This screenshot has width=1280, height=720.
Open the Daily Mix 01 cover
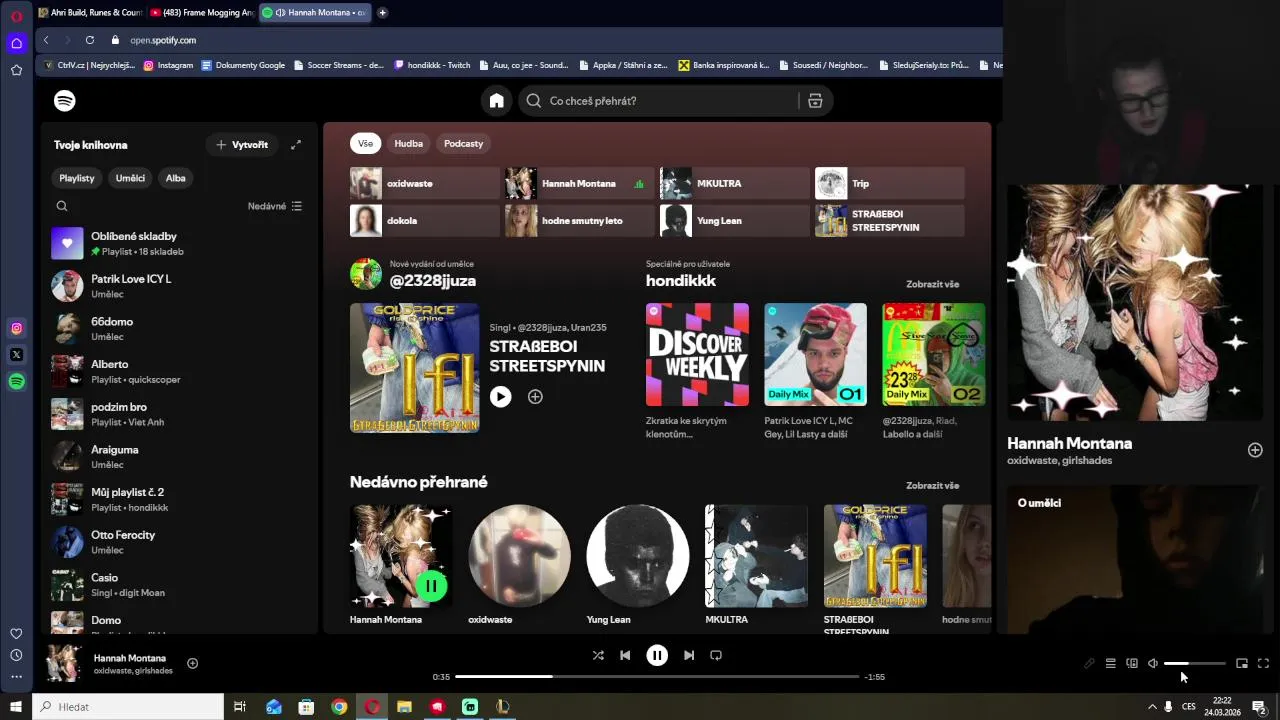click(815, 354)
